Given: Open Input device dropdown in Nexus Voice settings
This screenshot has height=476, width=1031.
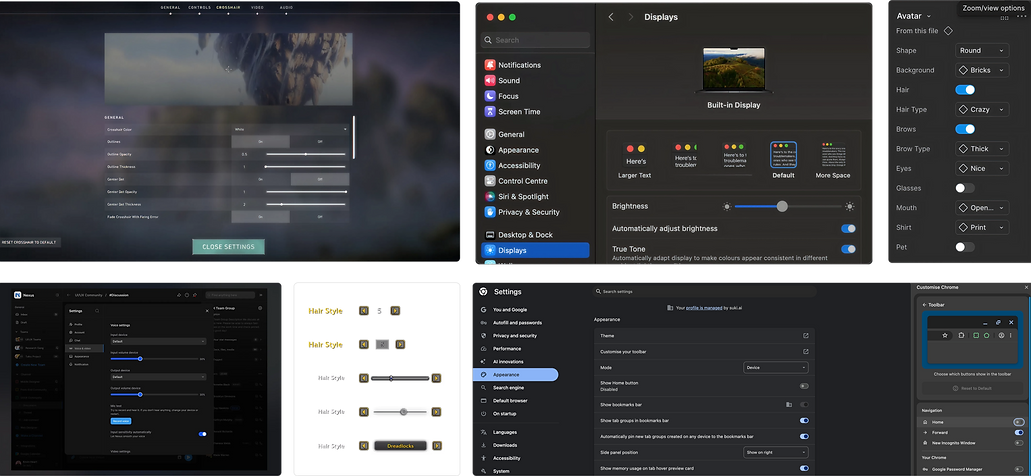Looking at the screenshot, I should click(158, 341).
